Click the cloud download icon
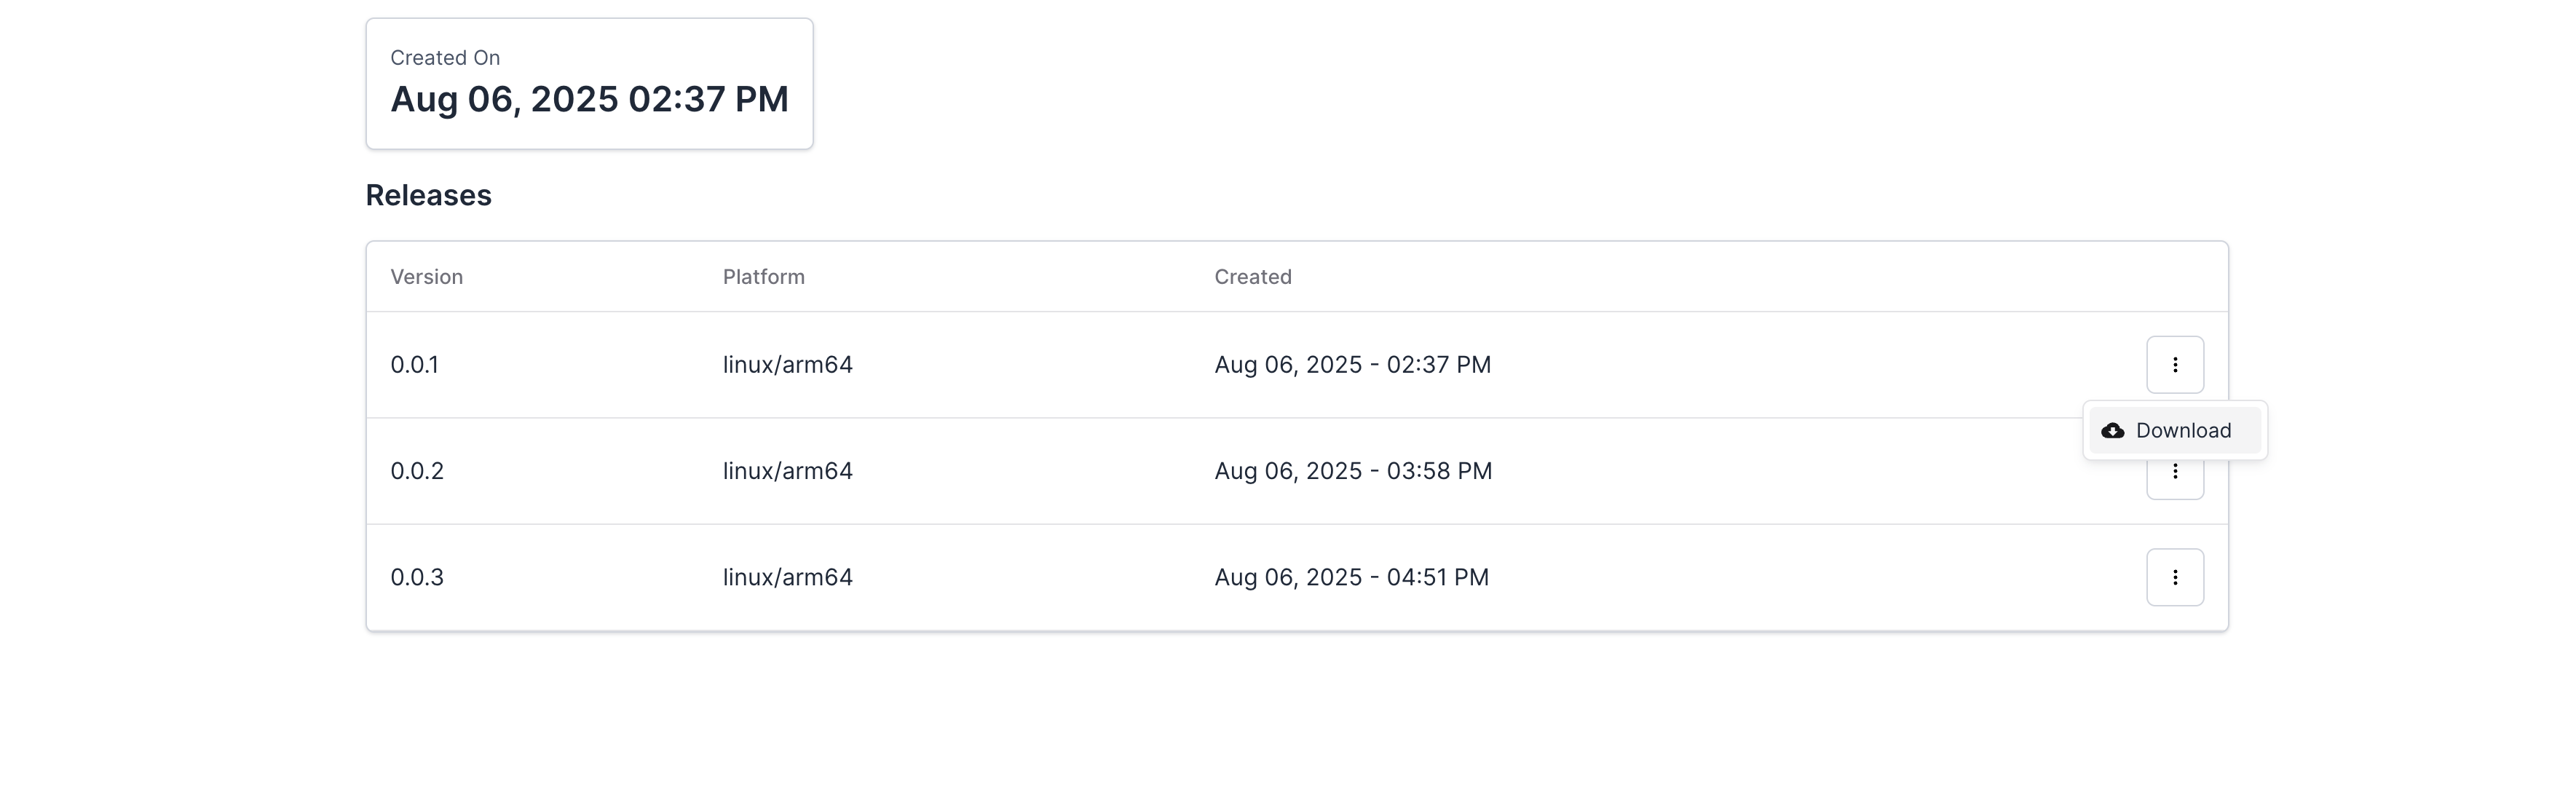2576x795 pixels. coord(2113,431)
